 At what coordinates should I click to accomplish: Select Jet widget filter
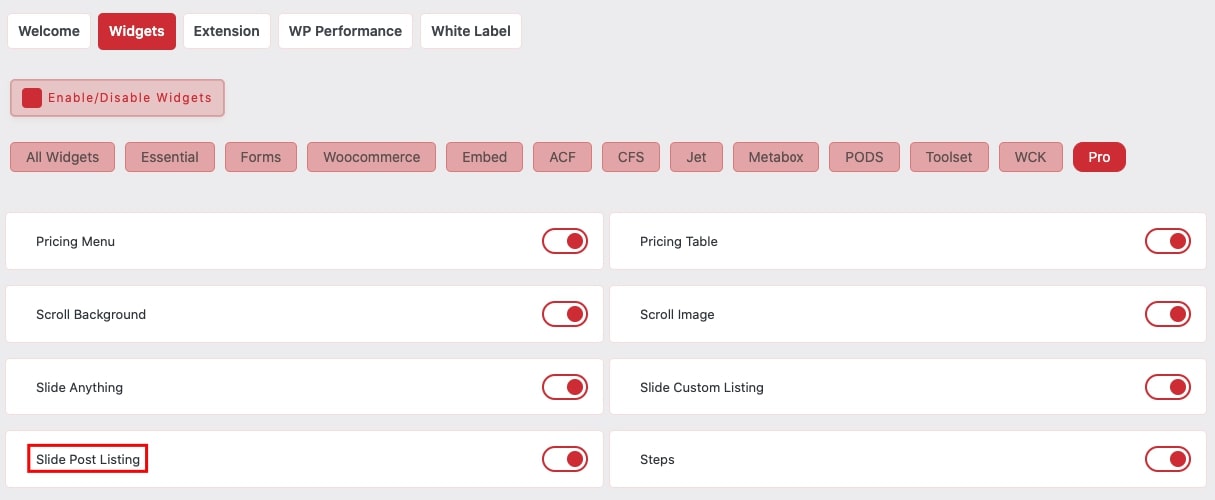(x=696, y=157)
